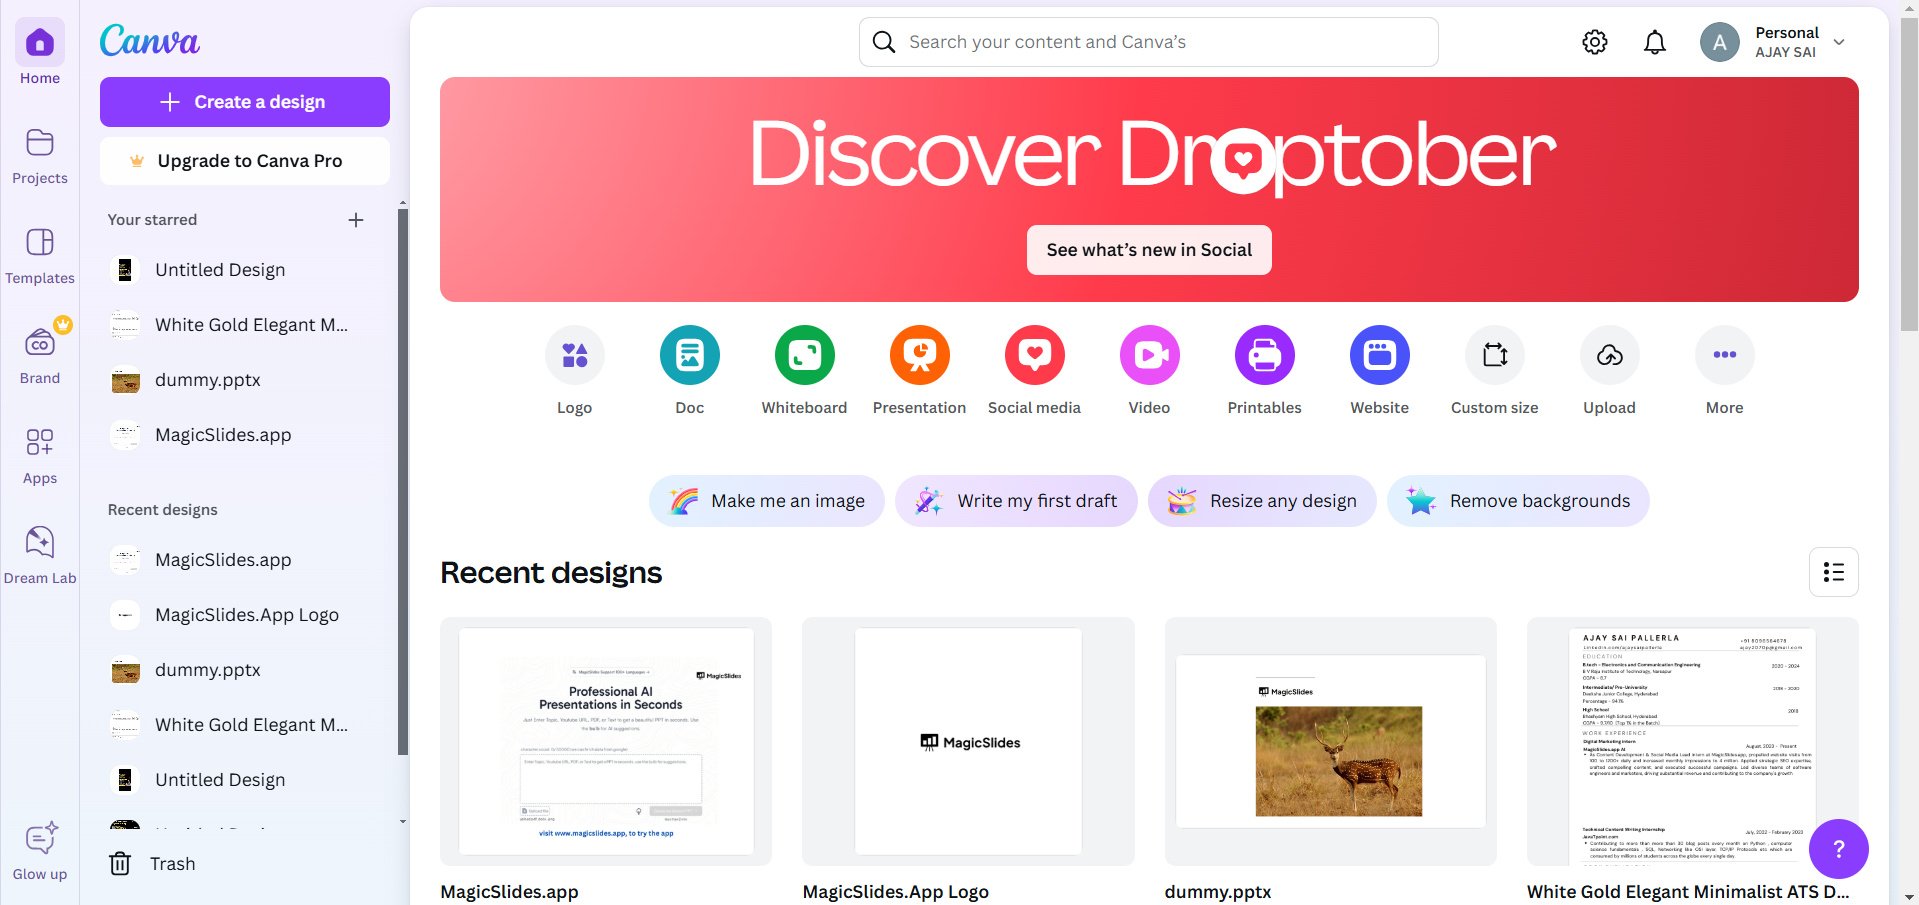Screen dimensions: 1919x905
Task: Open dummy.pptx deer design thumbnail
Action: pos(1331,741)
